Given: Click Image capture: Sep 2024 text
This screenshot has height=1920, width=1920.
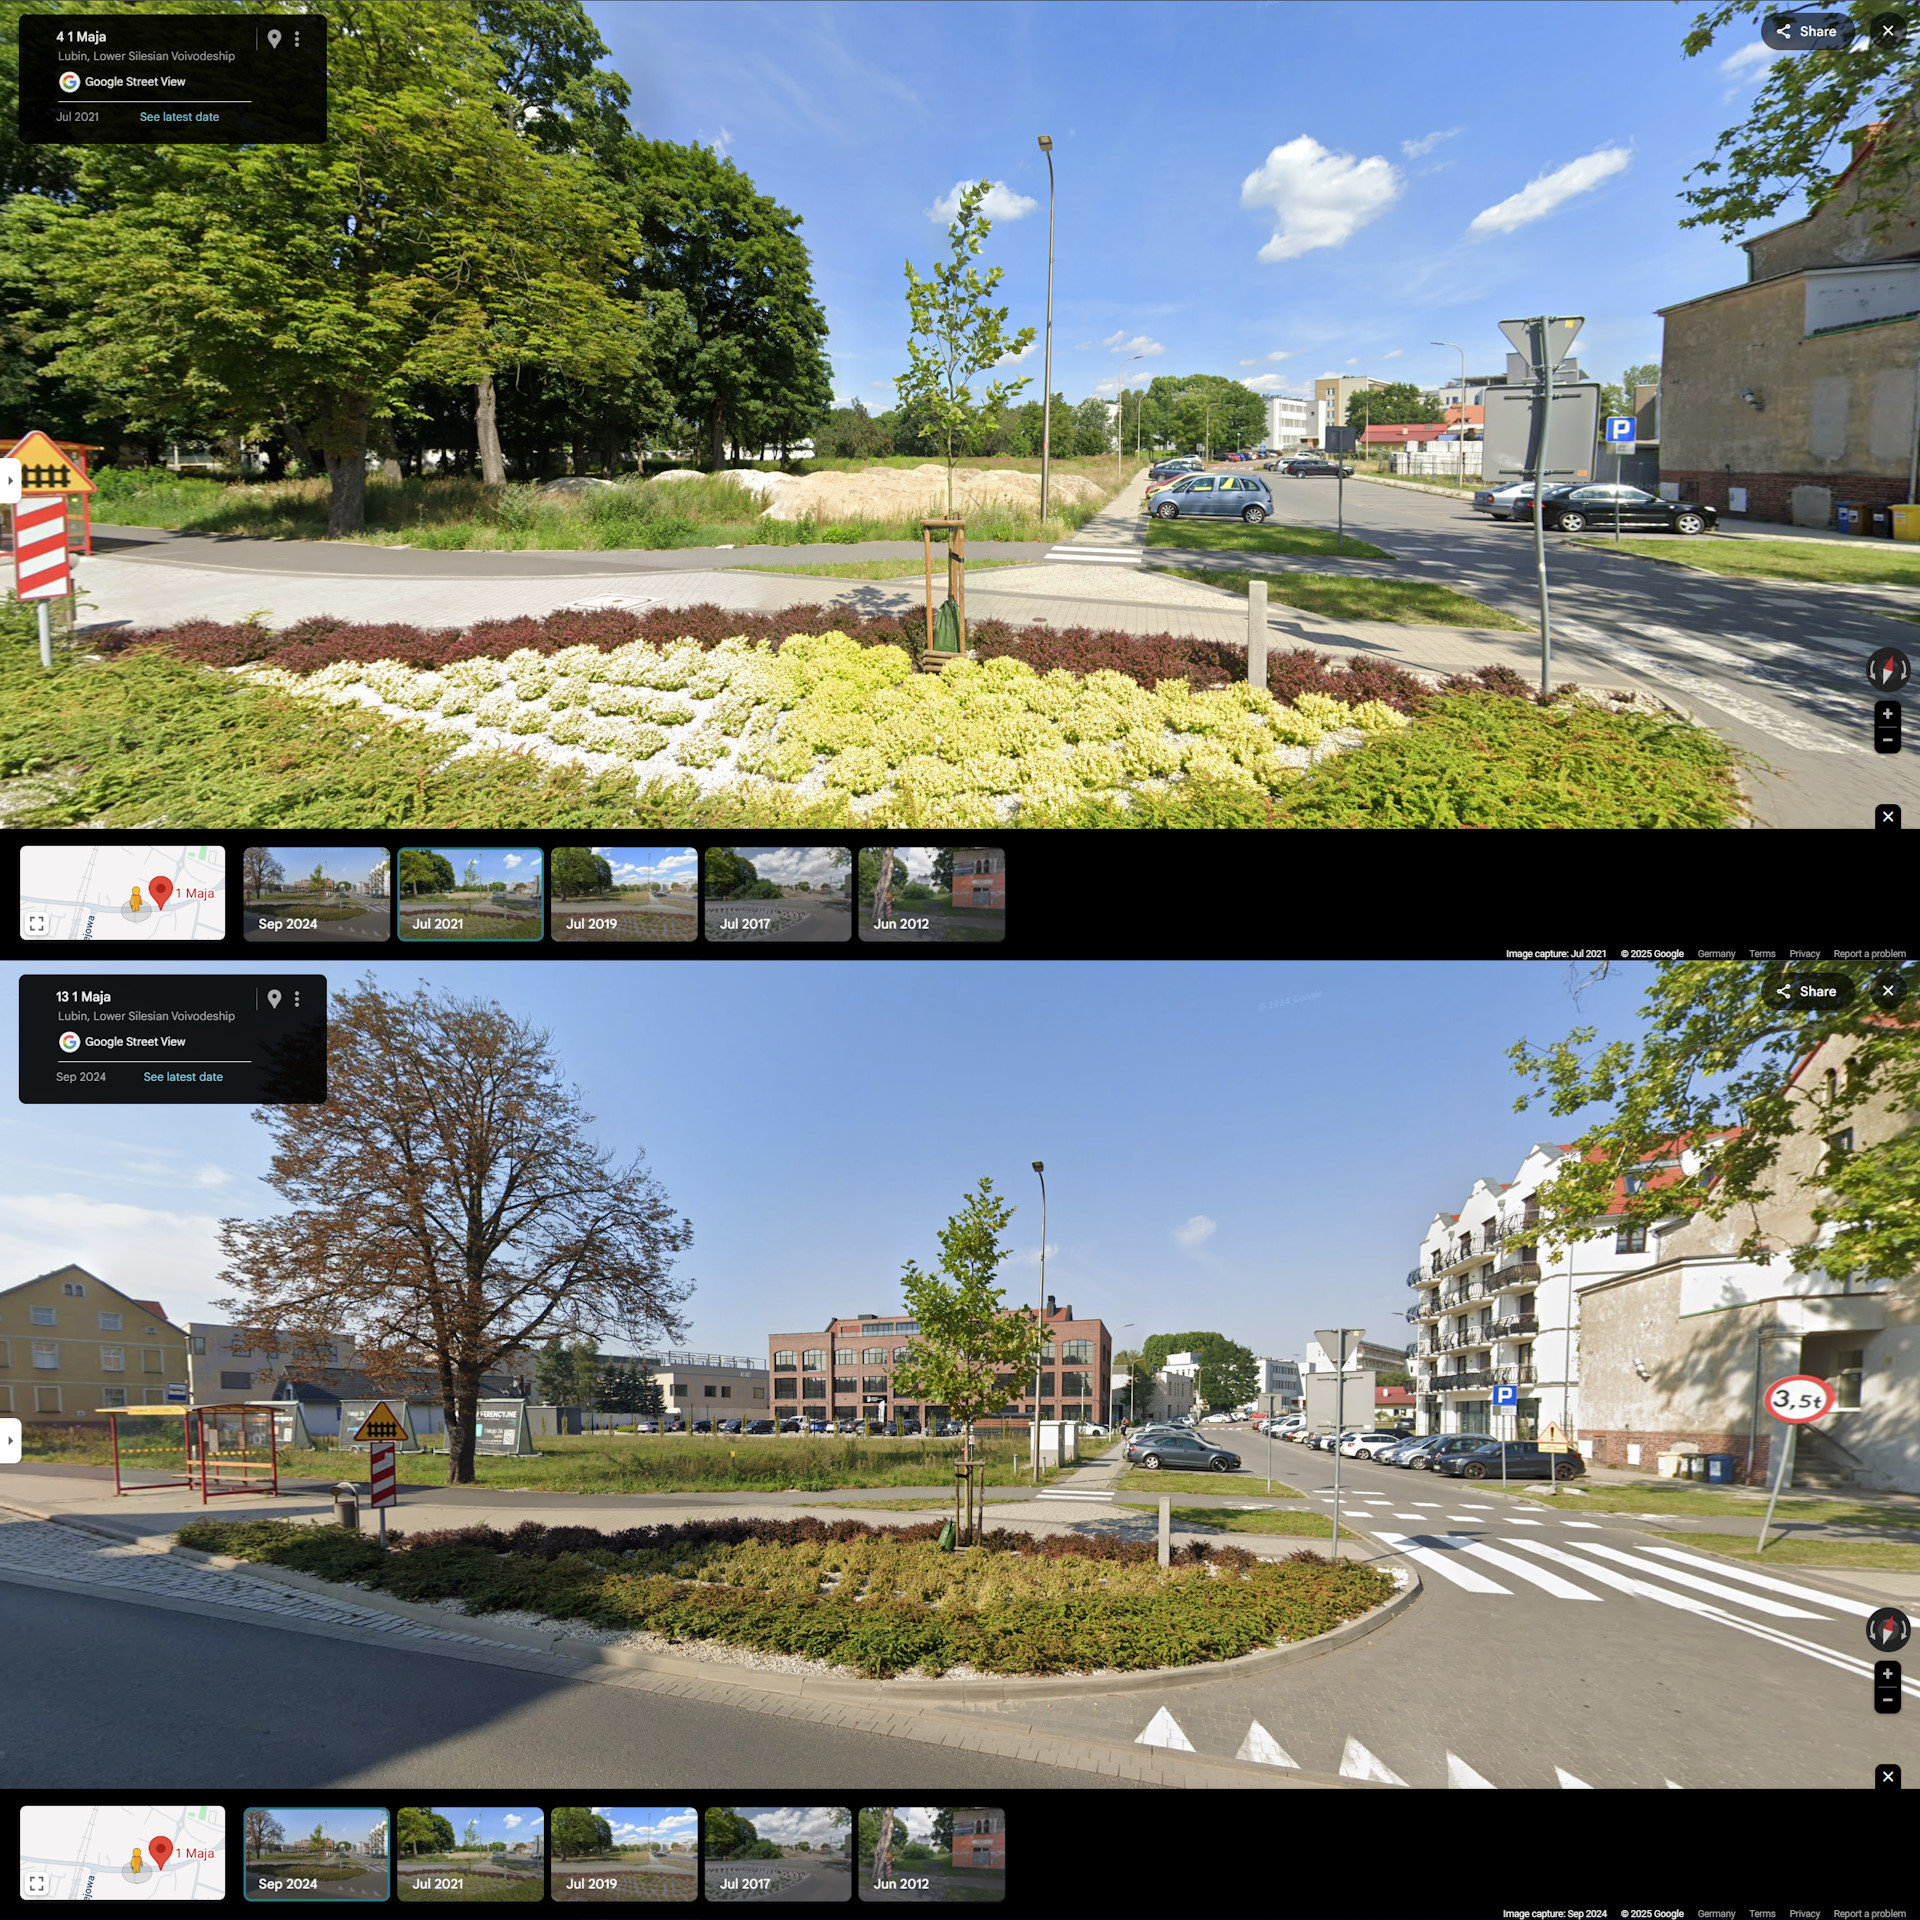Looking at the screenshot, I should (x=1554, y=1914).
